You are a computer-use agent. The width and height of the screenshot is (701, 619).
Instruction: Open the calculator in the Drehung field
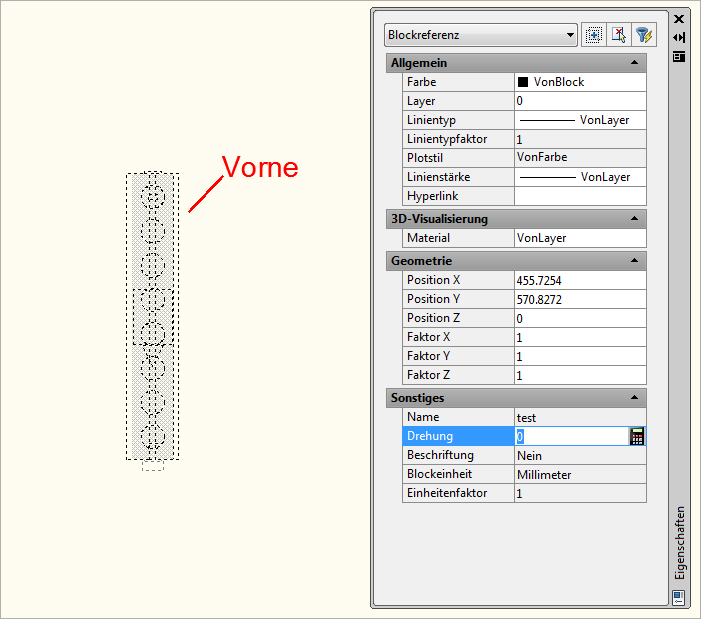coord(636,436)
